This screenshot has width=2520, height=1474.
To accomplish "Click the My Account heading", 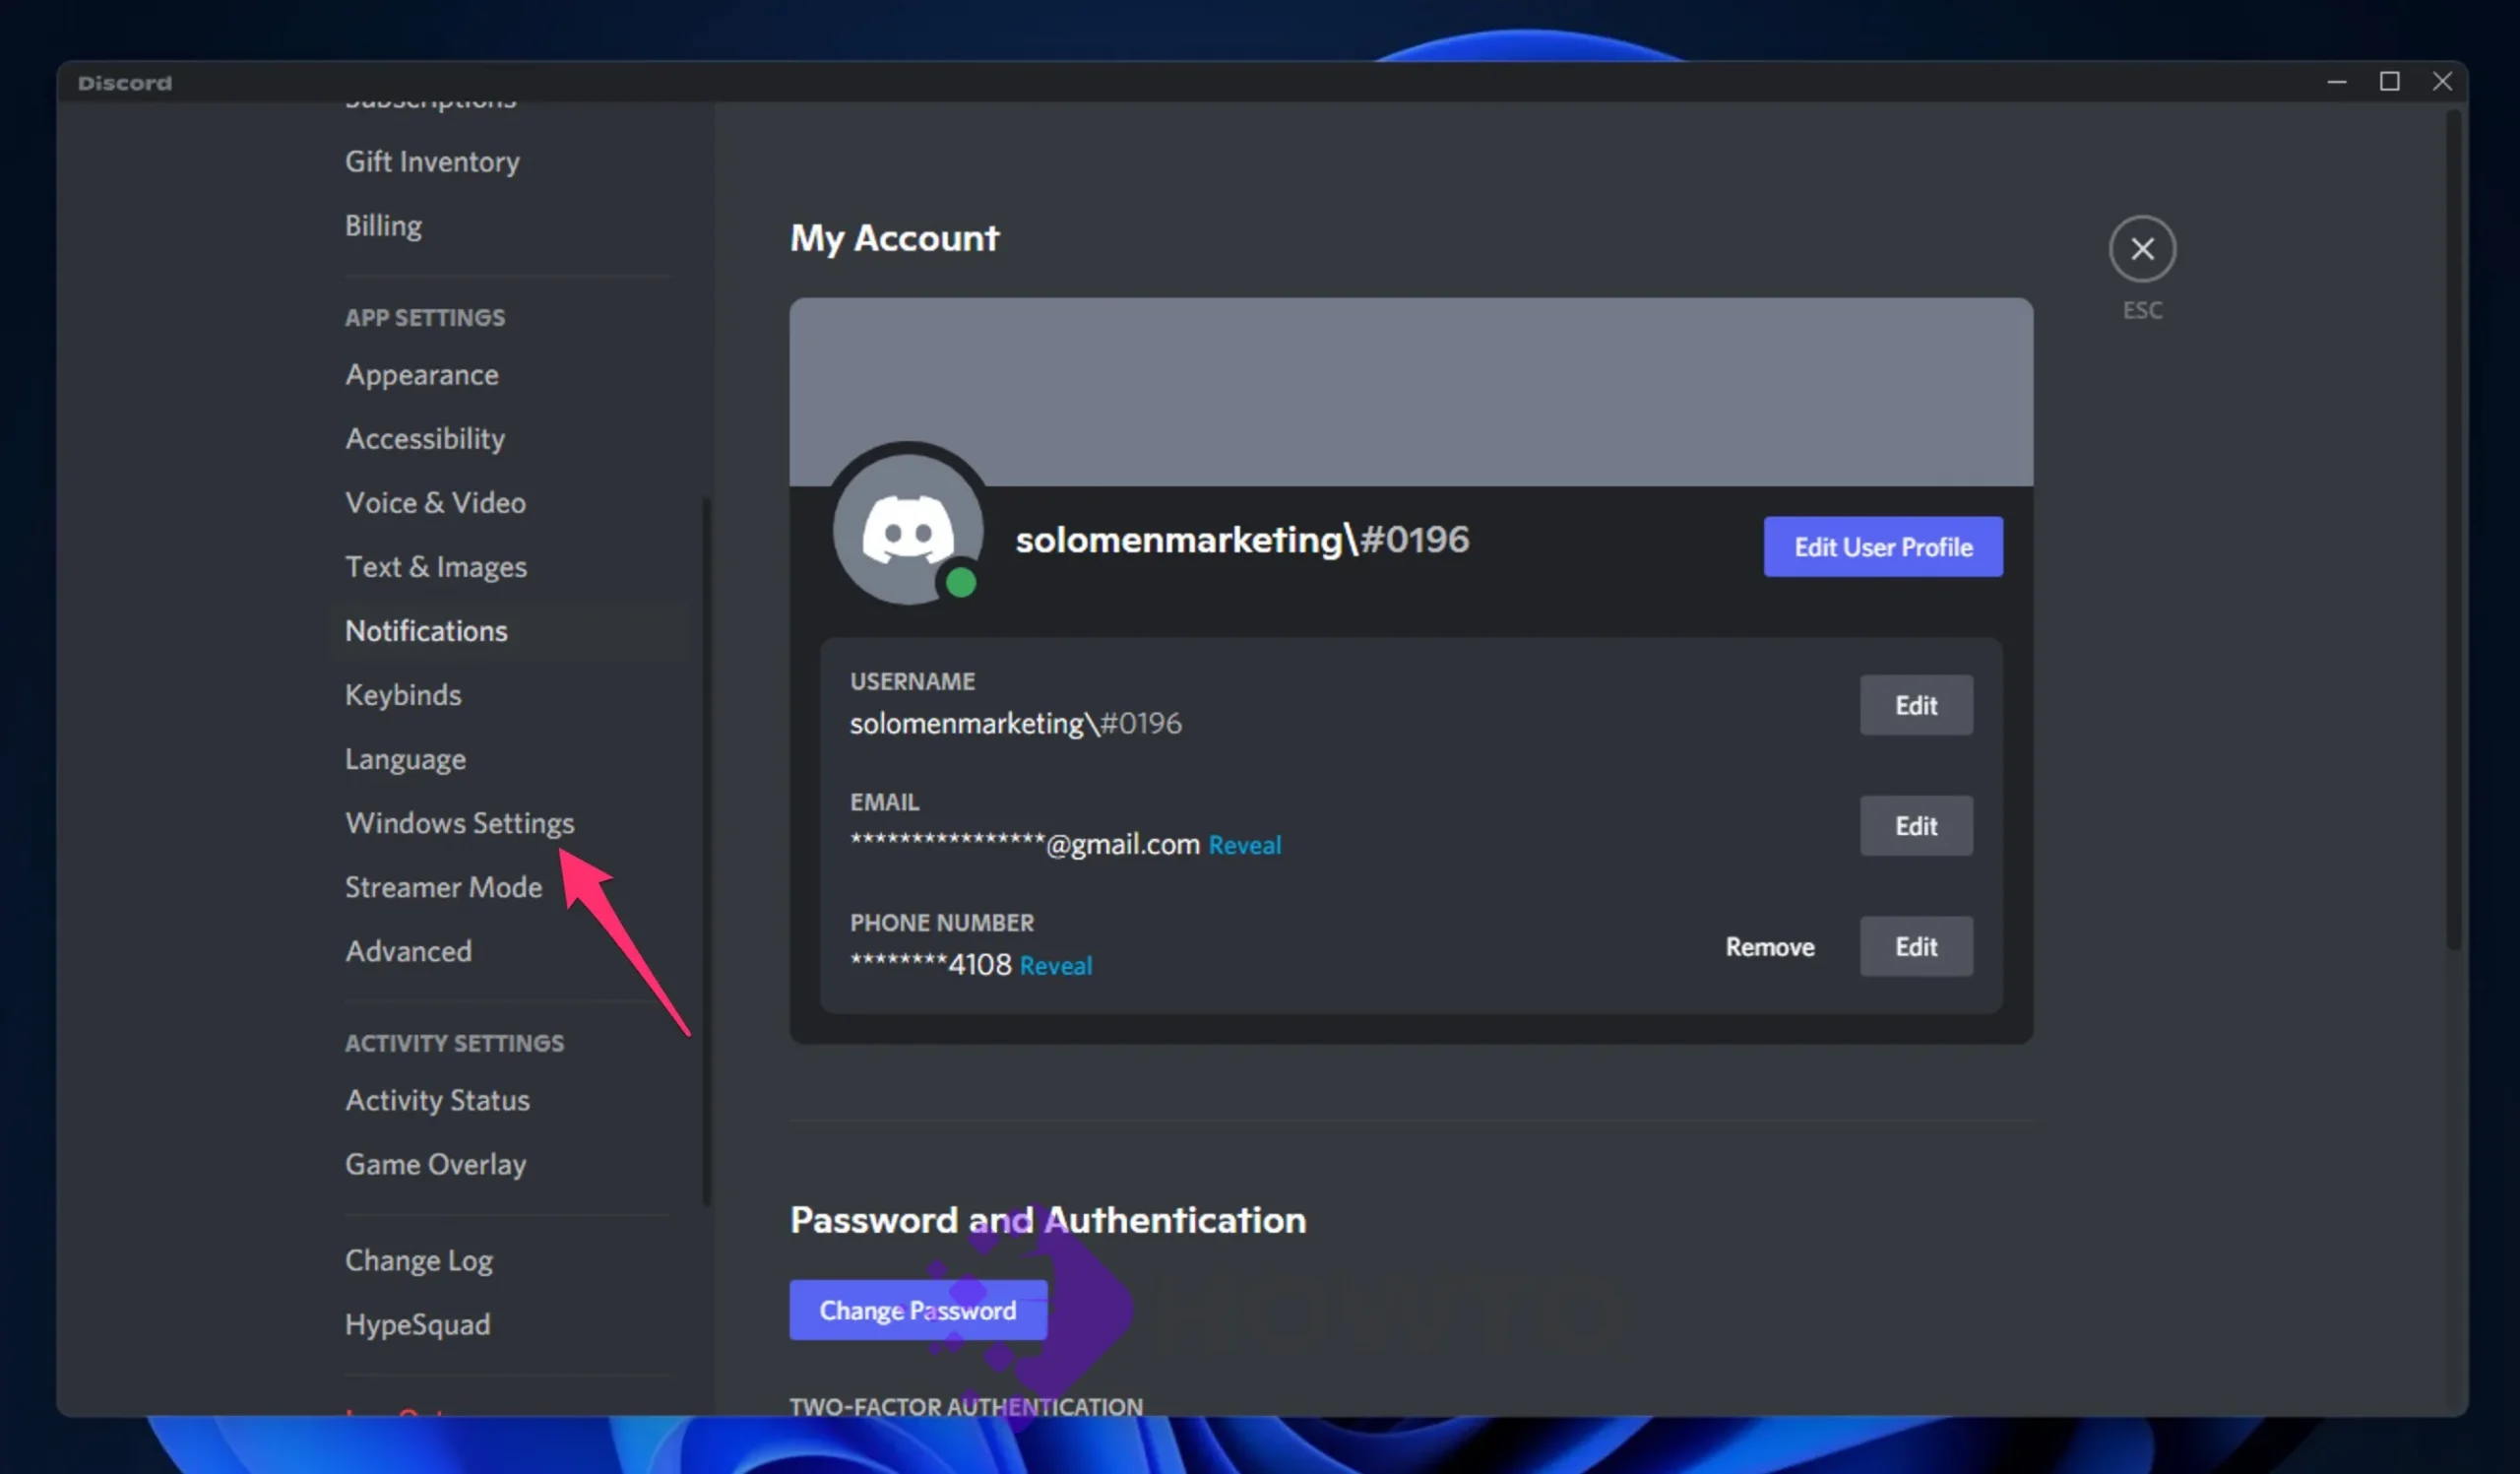I will click(894, 239).
